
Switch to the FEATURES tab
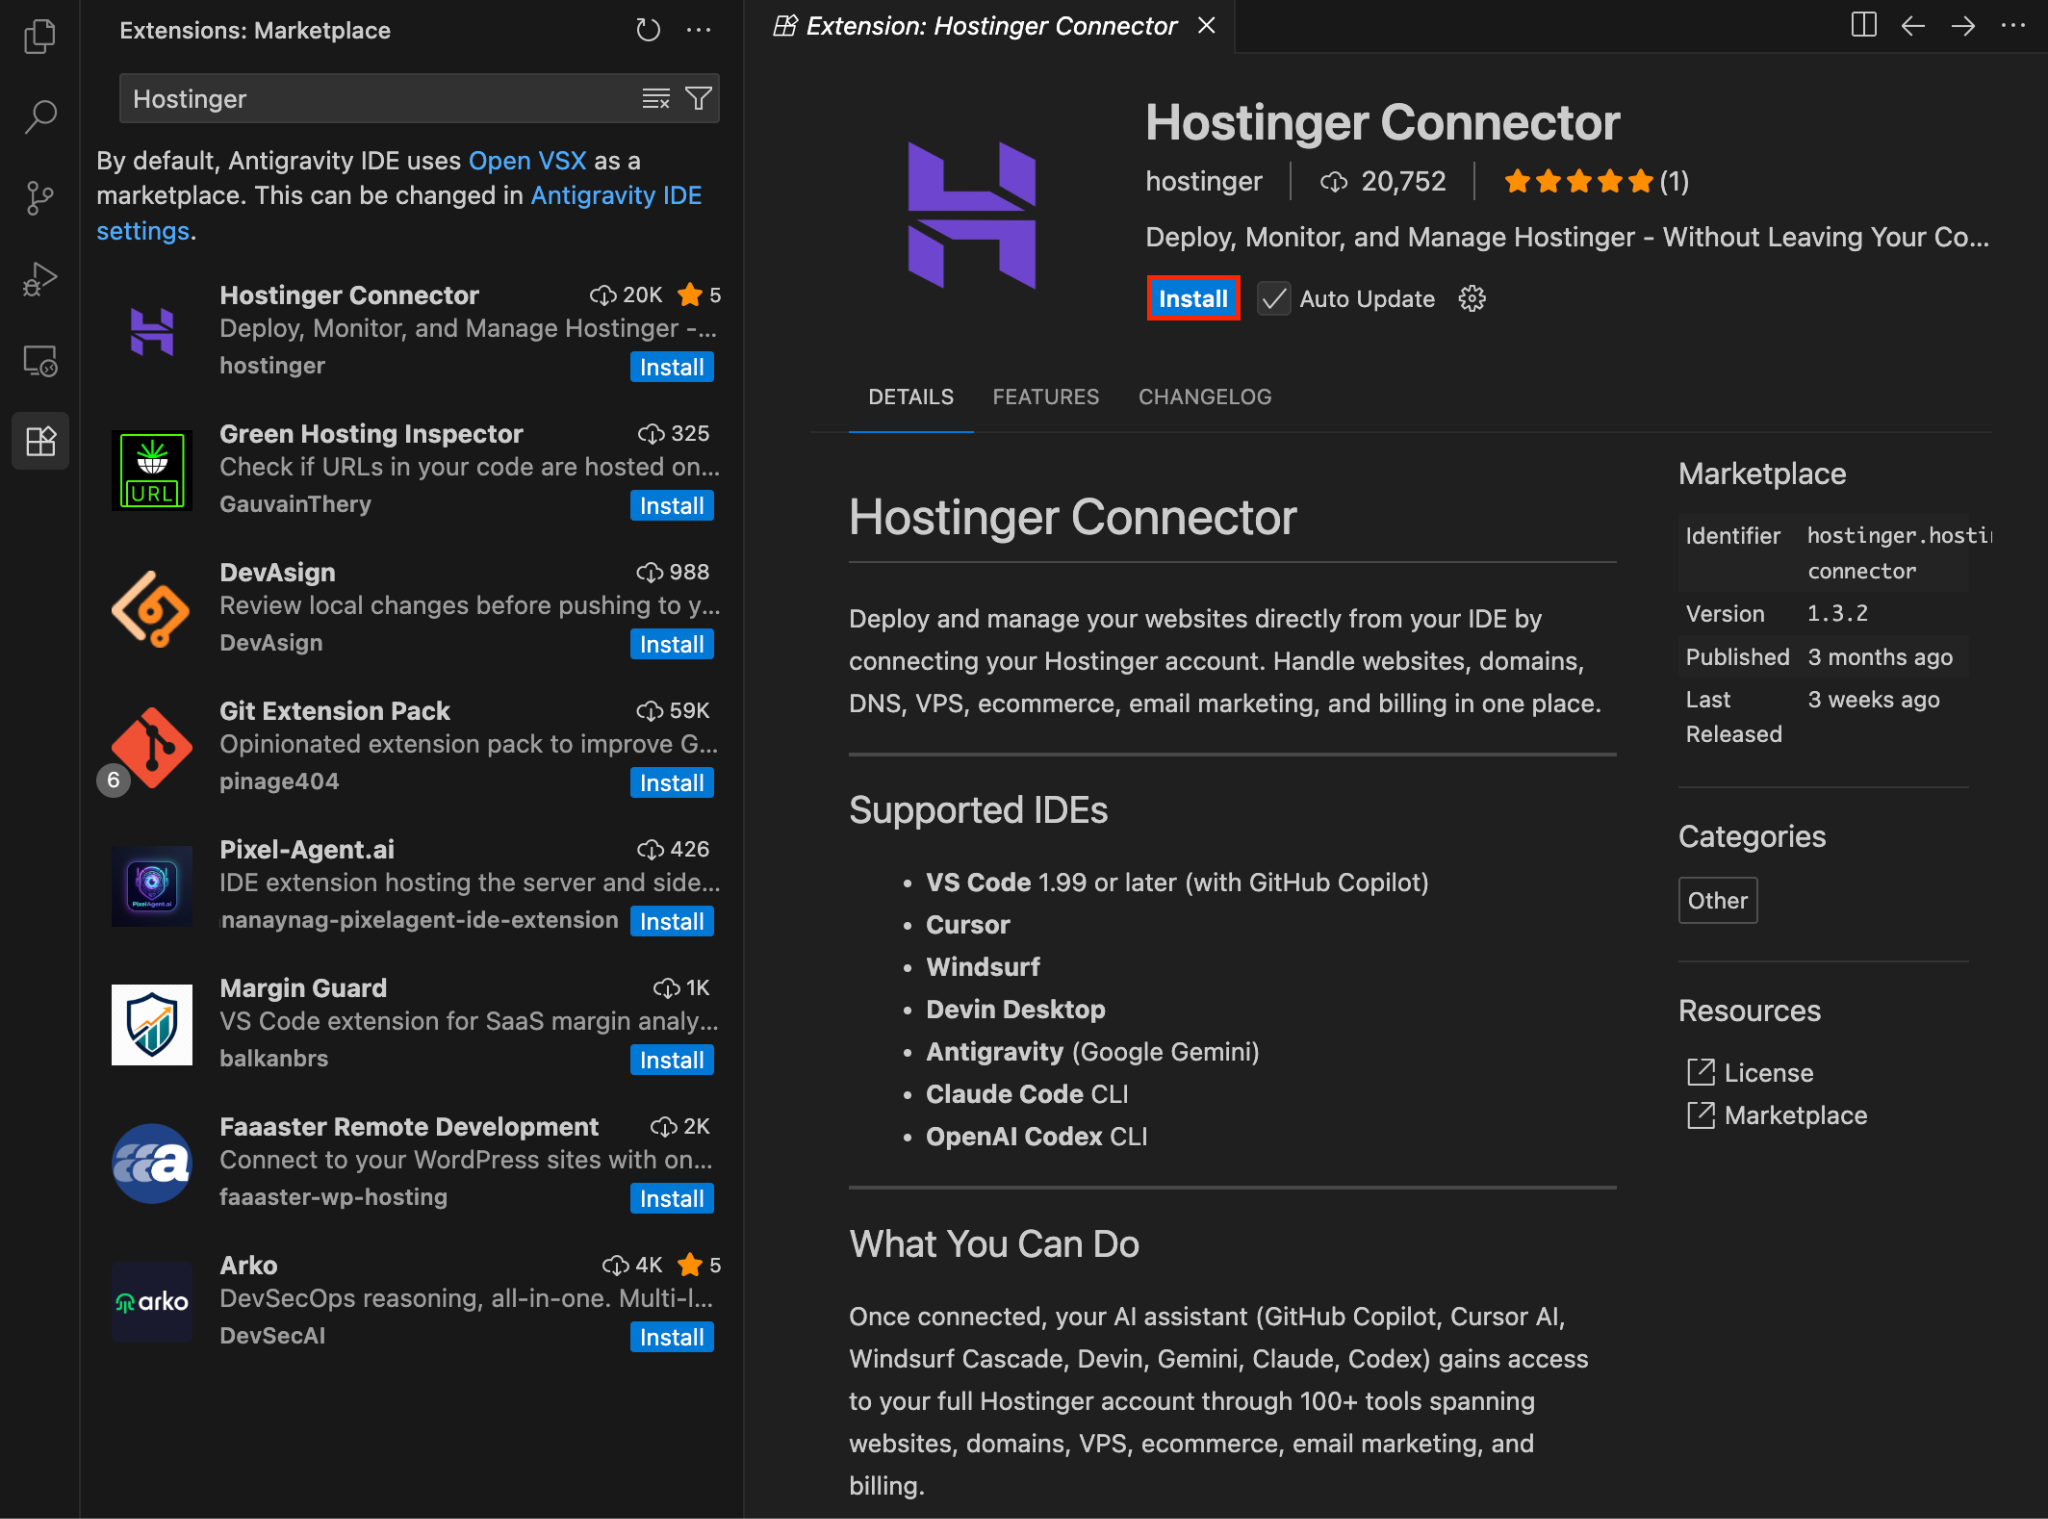[x=1046, y=397]
